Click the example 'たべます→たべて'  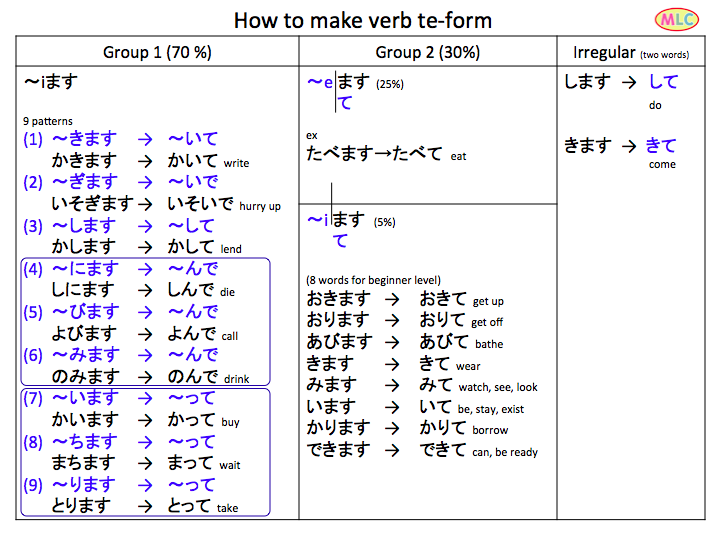374,154
